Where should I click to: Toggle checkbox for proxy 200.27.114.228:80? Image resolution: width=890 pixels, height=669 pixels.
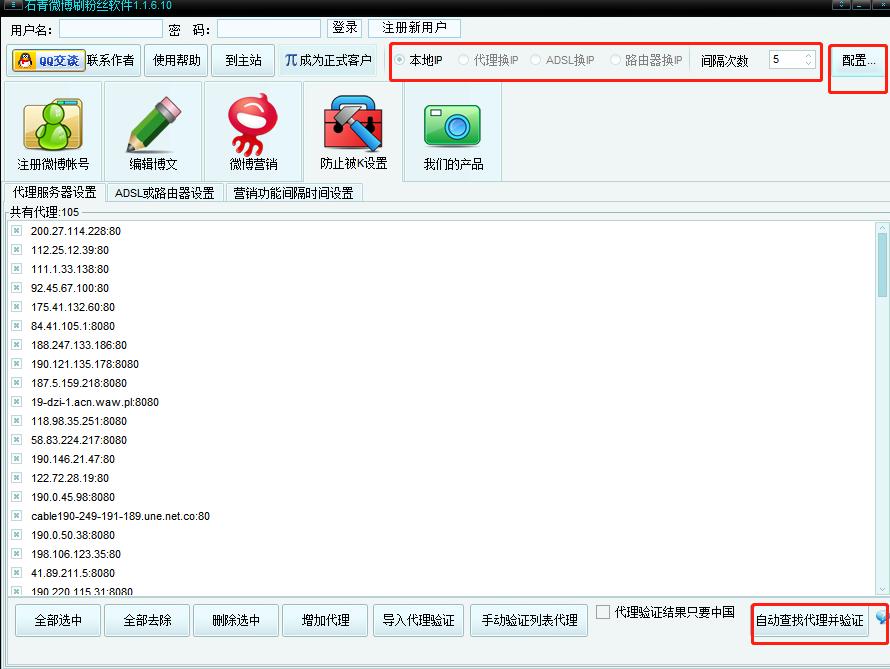(x=16, y=230)
